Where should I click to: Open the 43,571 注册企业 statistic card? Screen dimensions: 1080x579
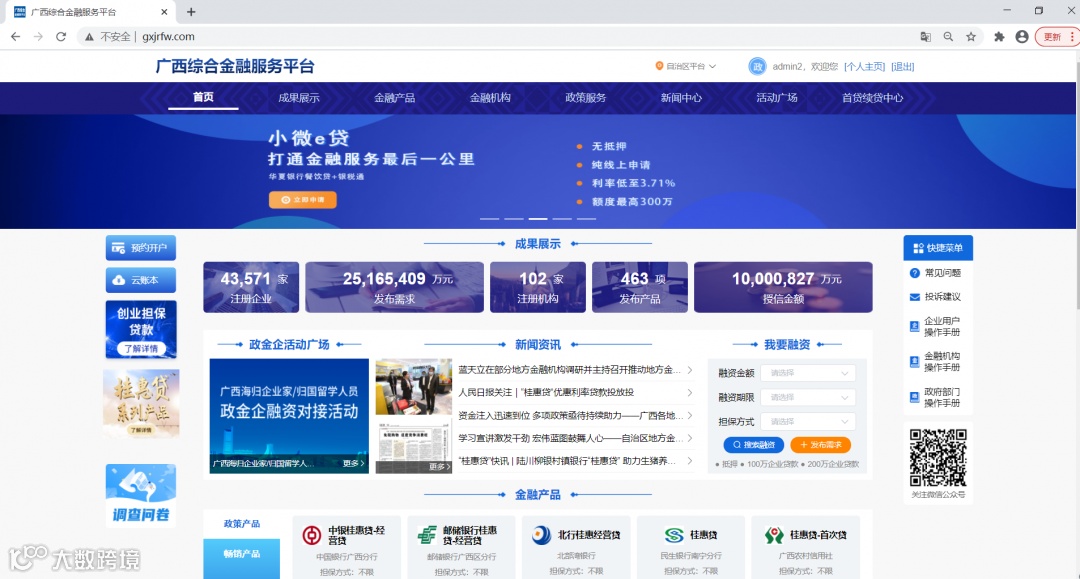click(x=251, y=287)
